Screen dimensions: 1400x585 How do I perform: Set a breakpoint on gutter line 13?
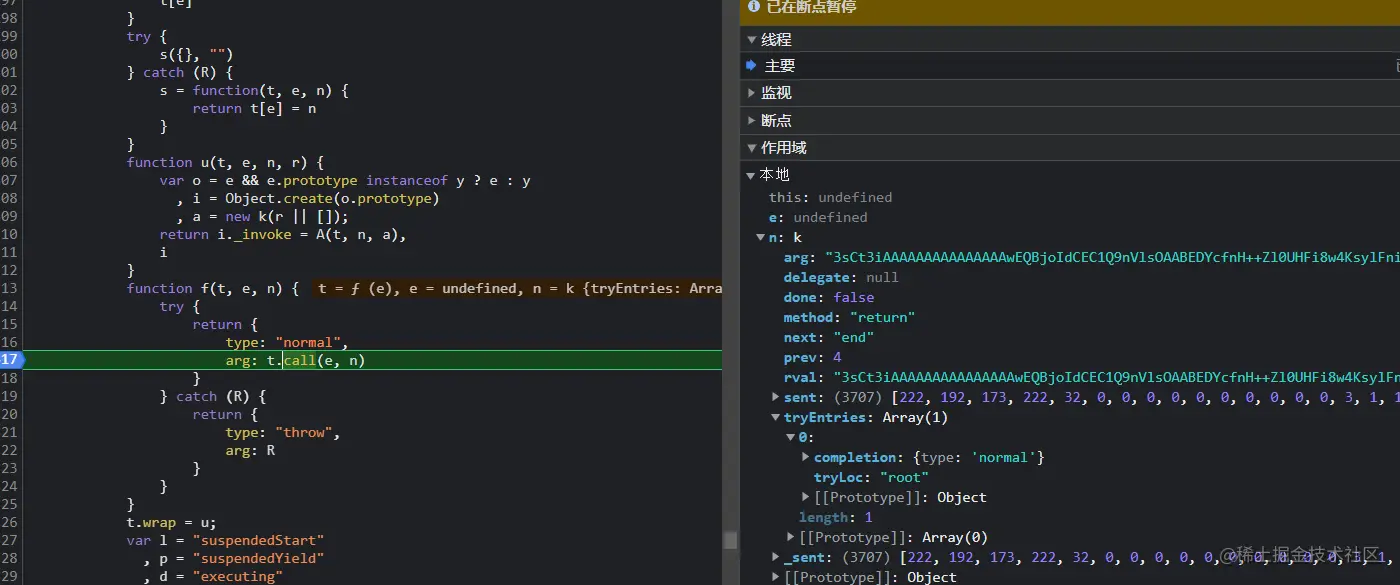pos(11,288)
